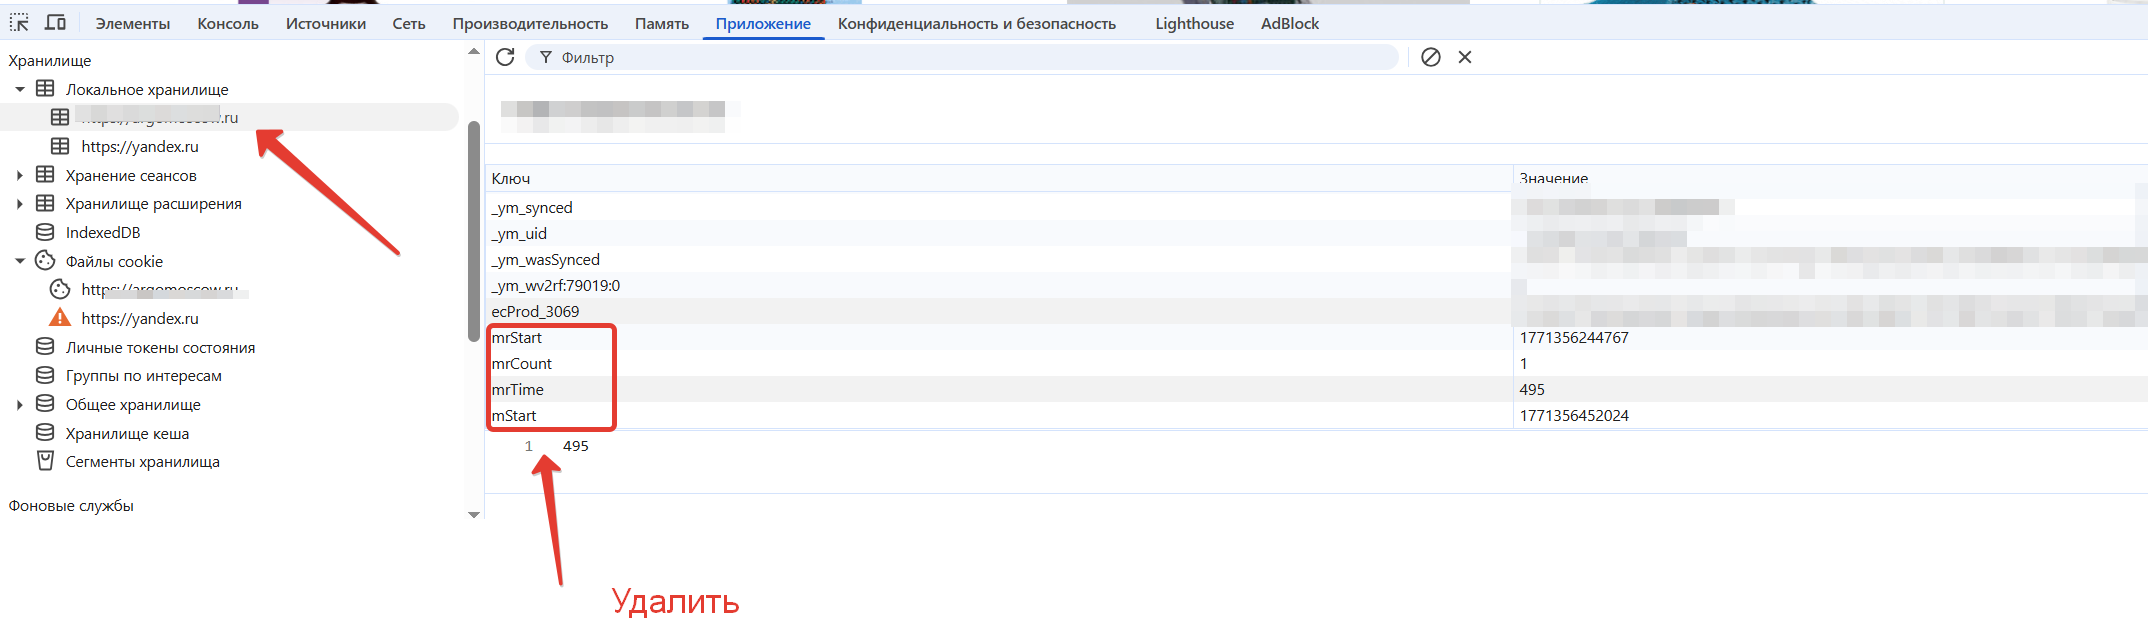
Task: Click the clear all entries icon
Action: point(1430,57)
